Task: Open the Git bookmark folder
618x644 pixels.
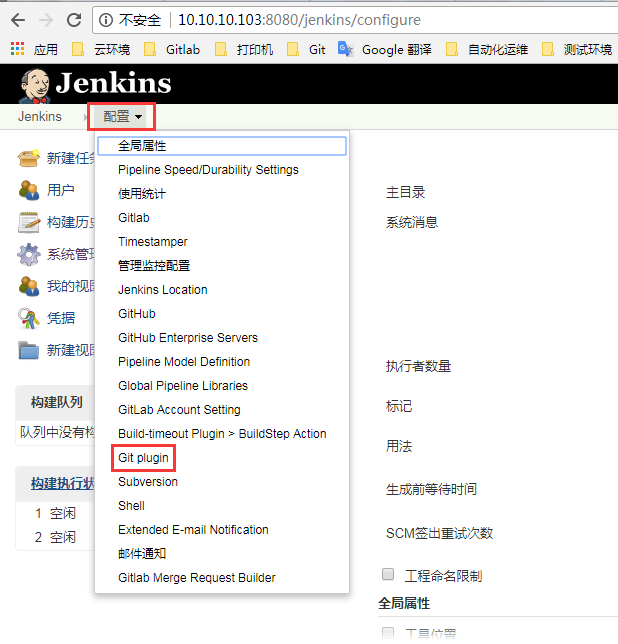Action: [306, 50]
